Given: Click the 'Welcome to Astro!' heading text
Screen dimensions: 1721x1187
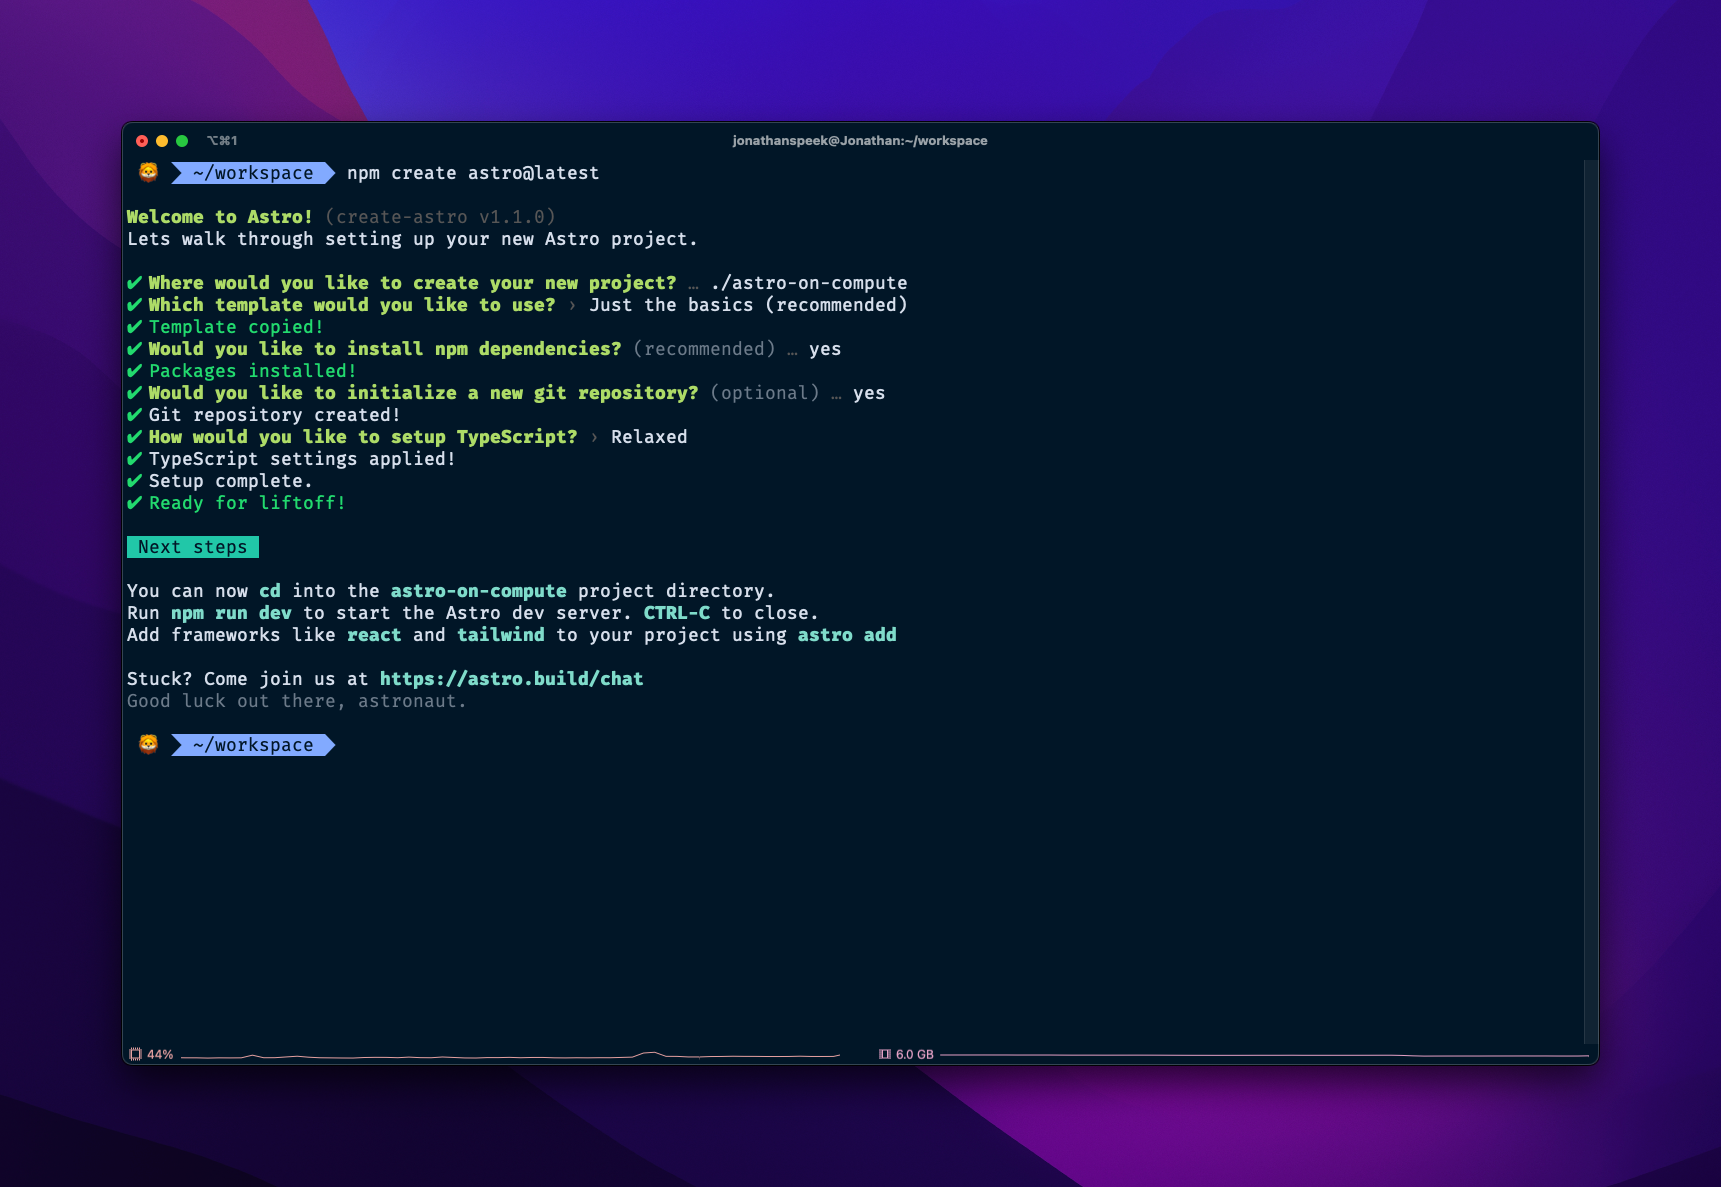Looking at the screenshot, I should click(x=220, y=217).
